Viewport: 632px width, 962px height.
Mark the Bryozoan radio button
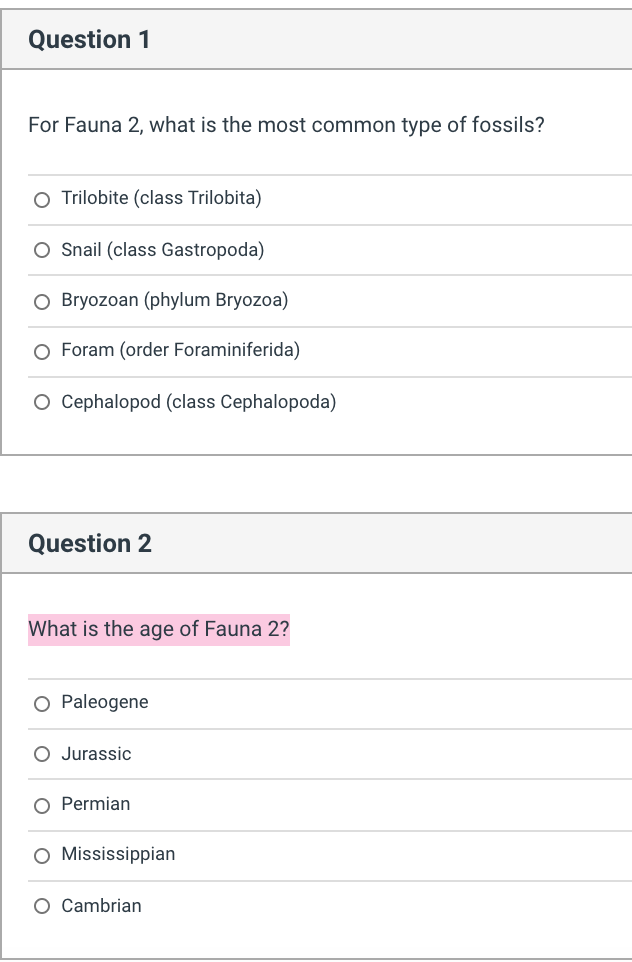pyautogui.click(x=42, y=301)
